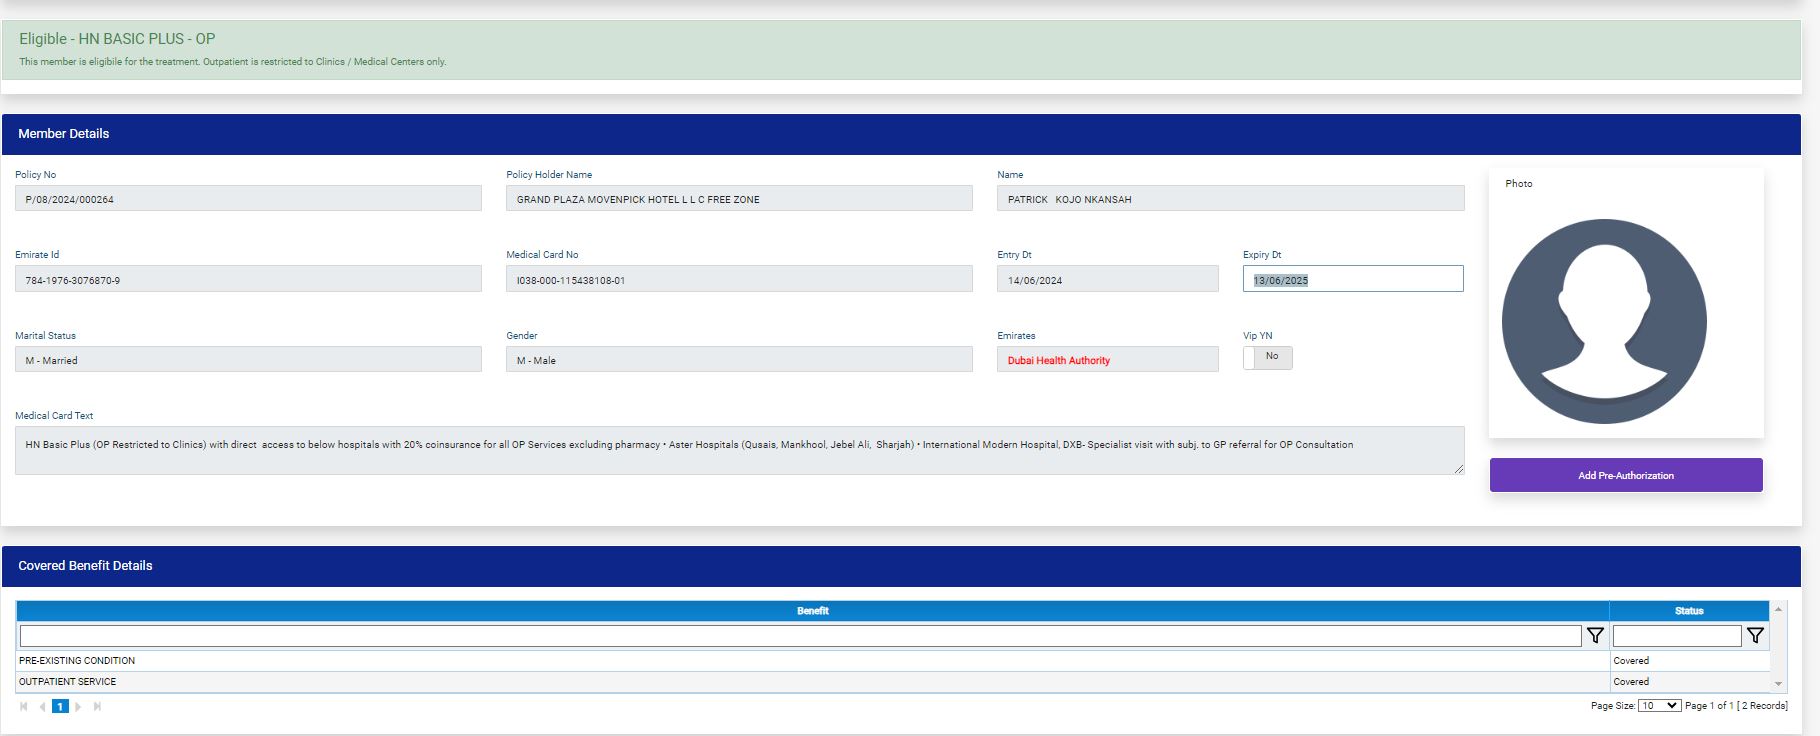
Task: Open the Page Size dropdown
Action: coord(1659,706)
